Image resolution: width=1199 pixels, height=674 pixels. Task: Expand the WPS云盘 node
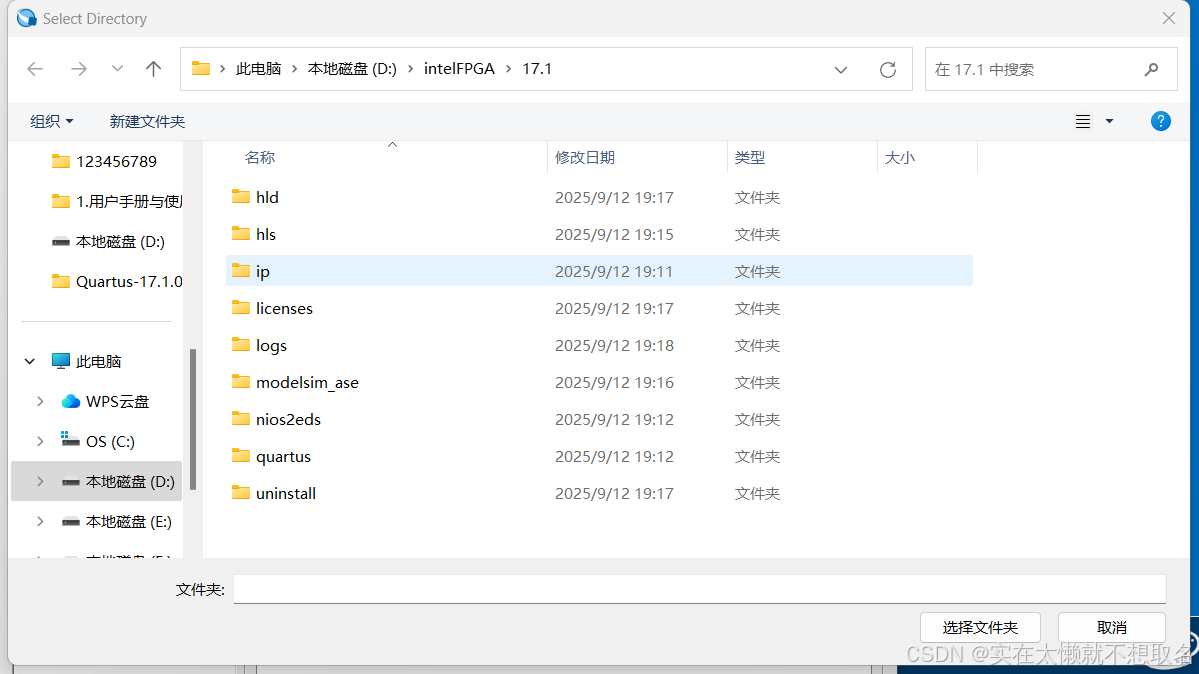point(41,401)
